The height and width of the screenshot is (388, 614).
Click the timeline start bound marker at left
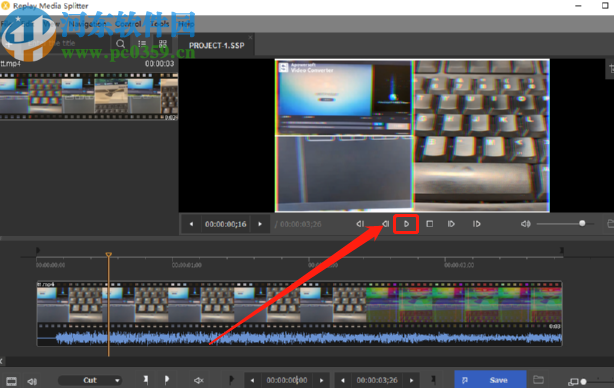pos(38,250)
